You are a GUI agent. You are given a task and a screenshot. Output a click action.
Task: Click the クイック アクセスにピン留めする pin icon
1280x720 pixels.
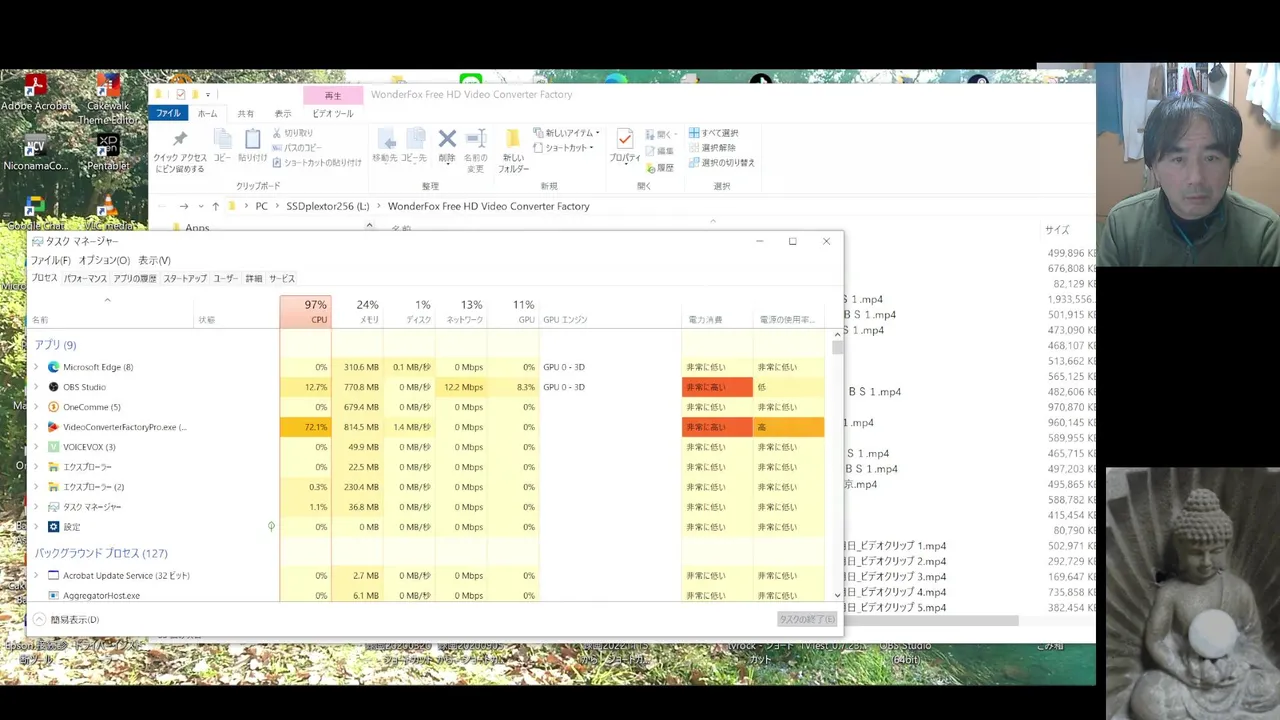(180, 139)
